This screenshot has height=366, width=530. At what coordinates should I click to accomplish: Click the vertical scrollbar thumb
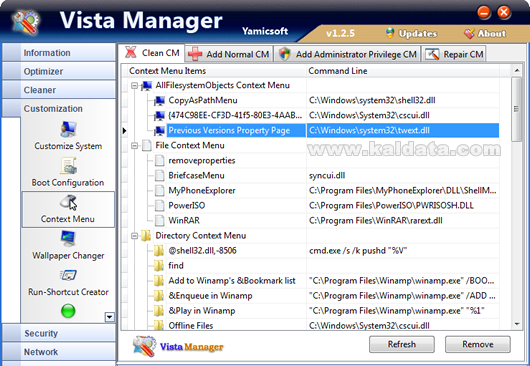[516, 109]
